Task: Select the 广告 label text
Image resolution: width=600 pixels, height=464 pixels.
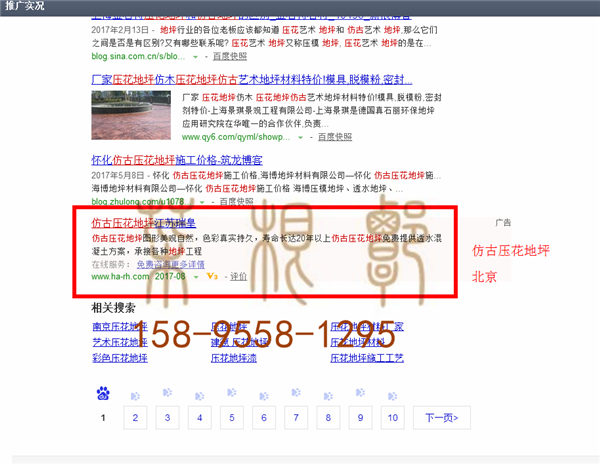Action: (x=503, y=222)
